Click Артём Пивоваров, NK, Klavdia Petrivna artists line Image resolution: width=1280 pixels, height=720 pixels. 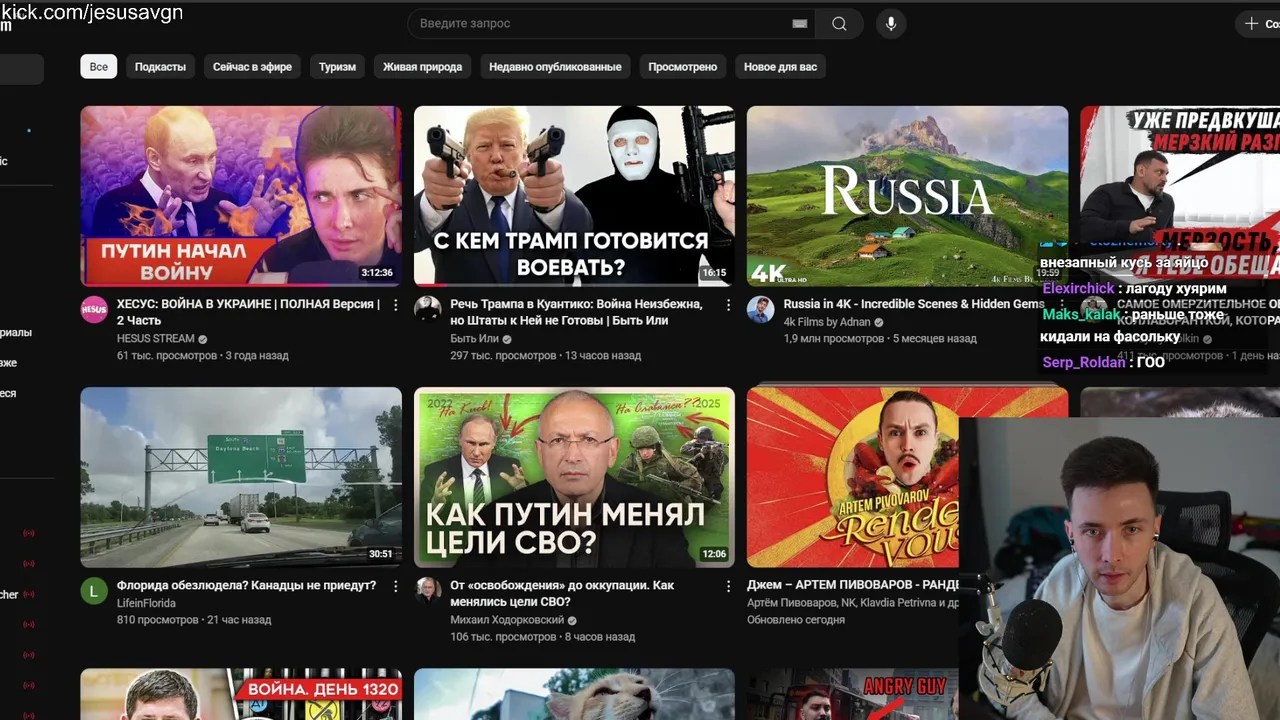(x=853, y=603)
